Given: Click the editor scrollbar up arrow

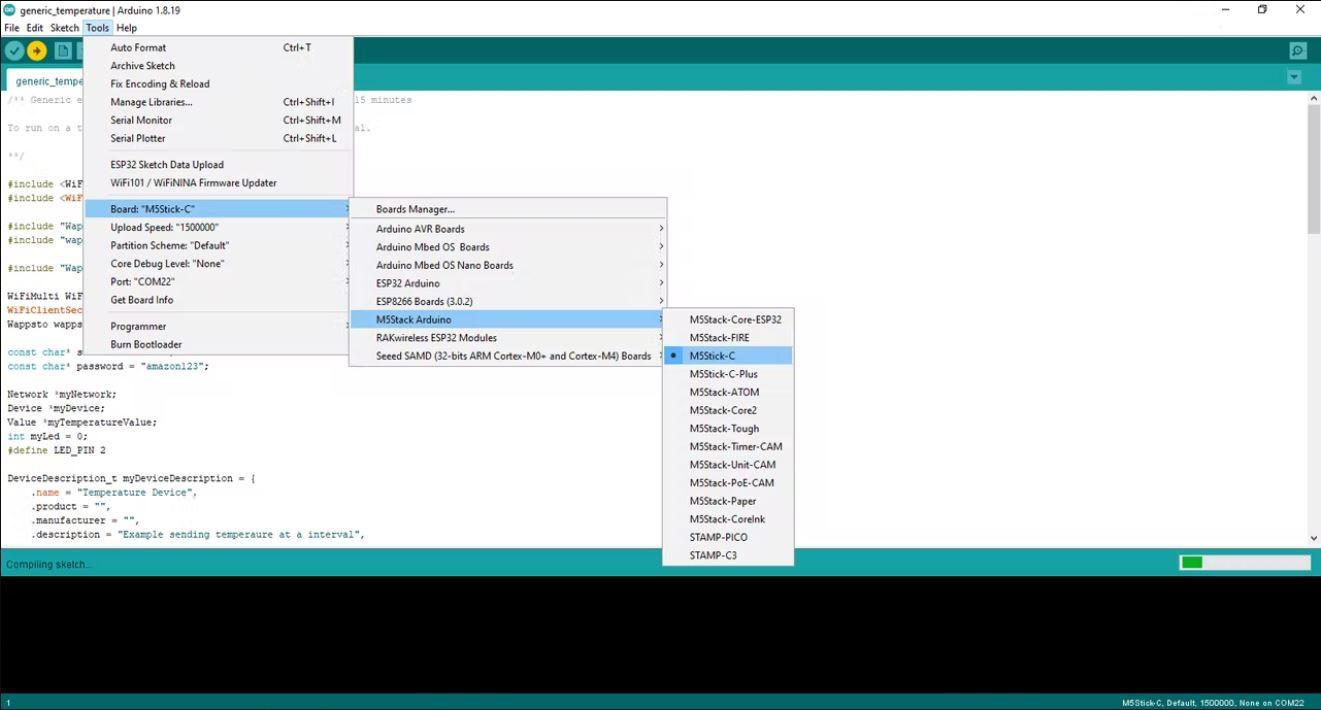Looking at the screenshot, I should click(1313, 99).
